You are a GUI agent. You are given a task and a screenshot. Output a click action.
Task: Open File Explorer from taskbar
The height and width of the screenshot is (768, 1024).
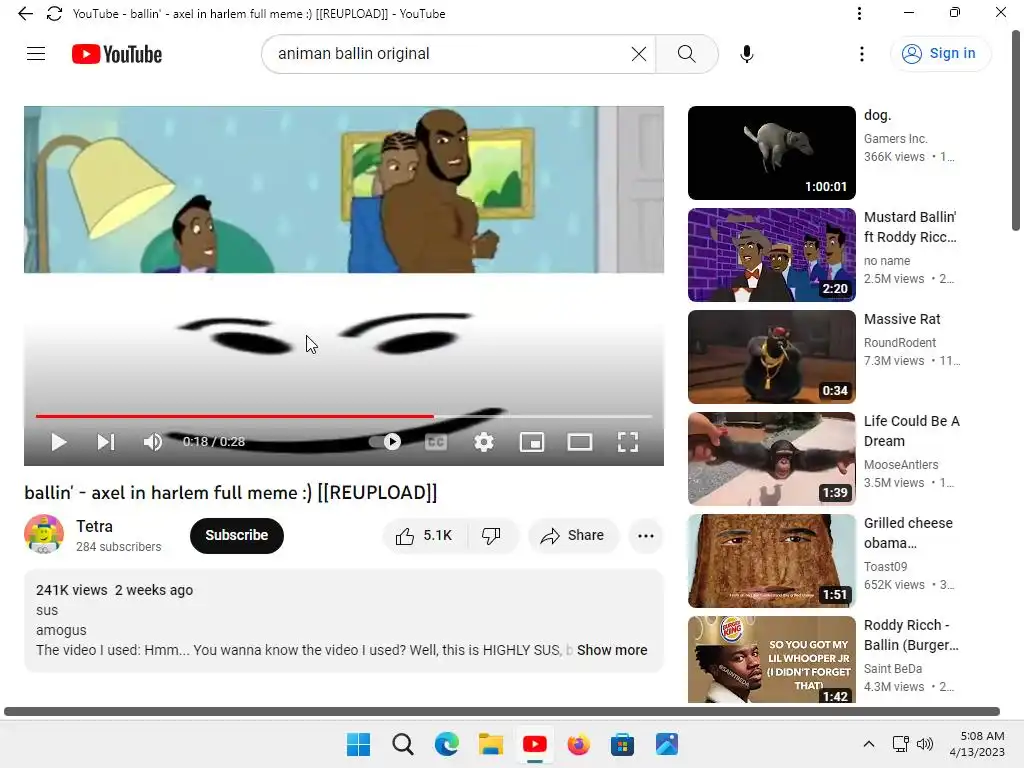pyautogui.click(x=490, y=744)
